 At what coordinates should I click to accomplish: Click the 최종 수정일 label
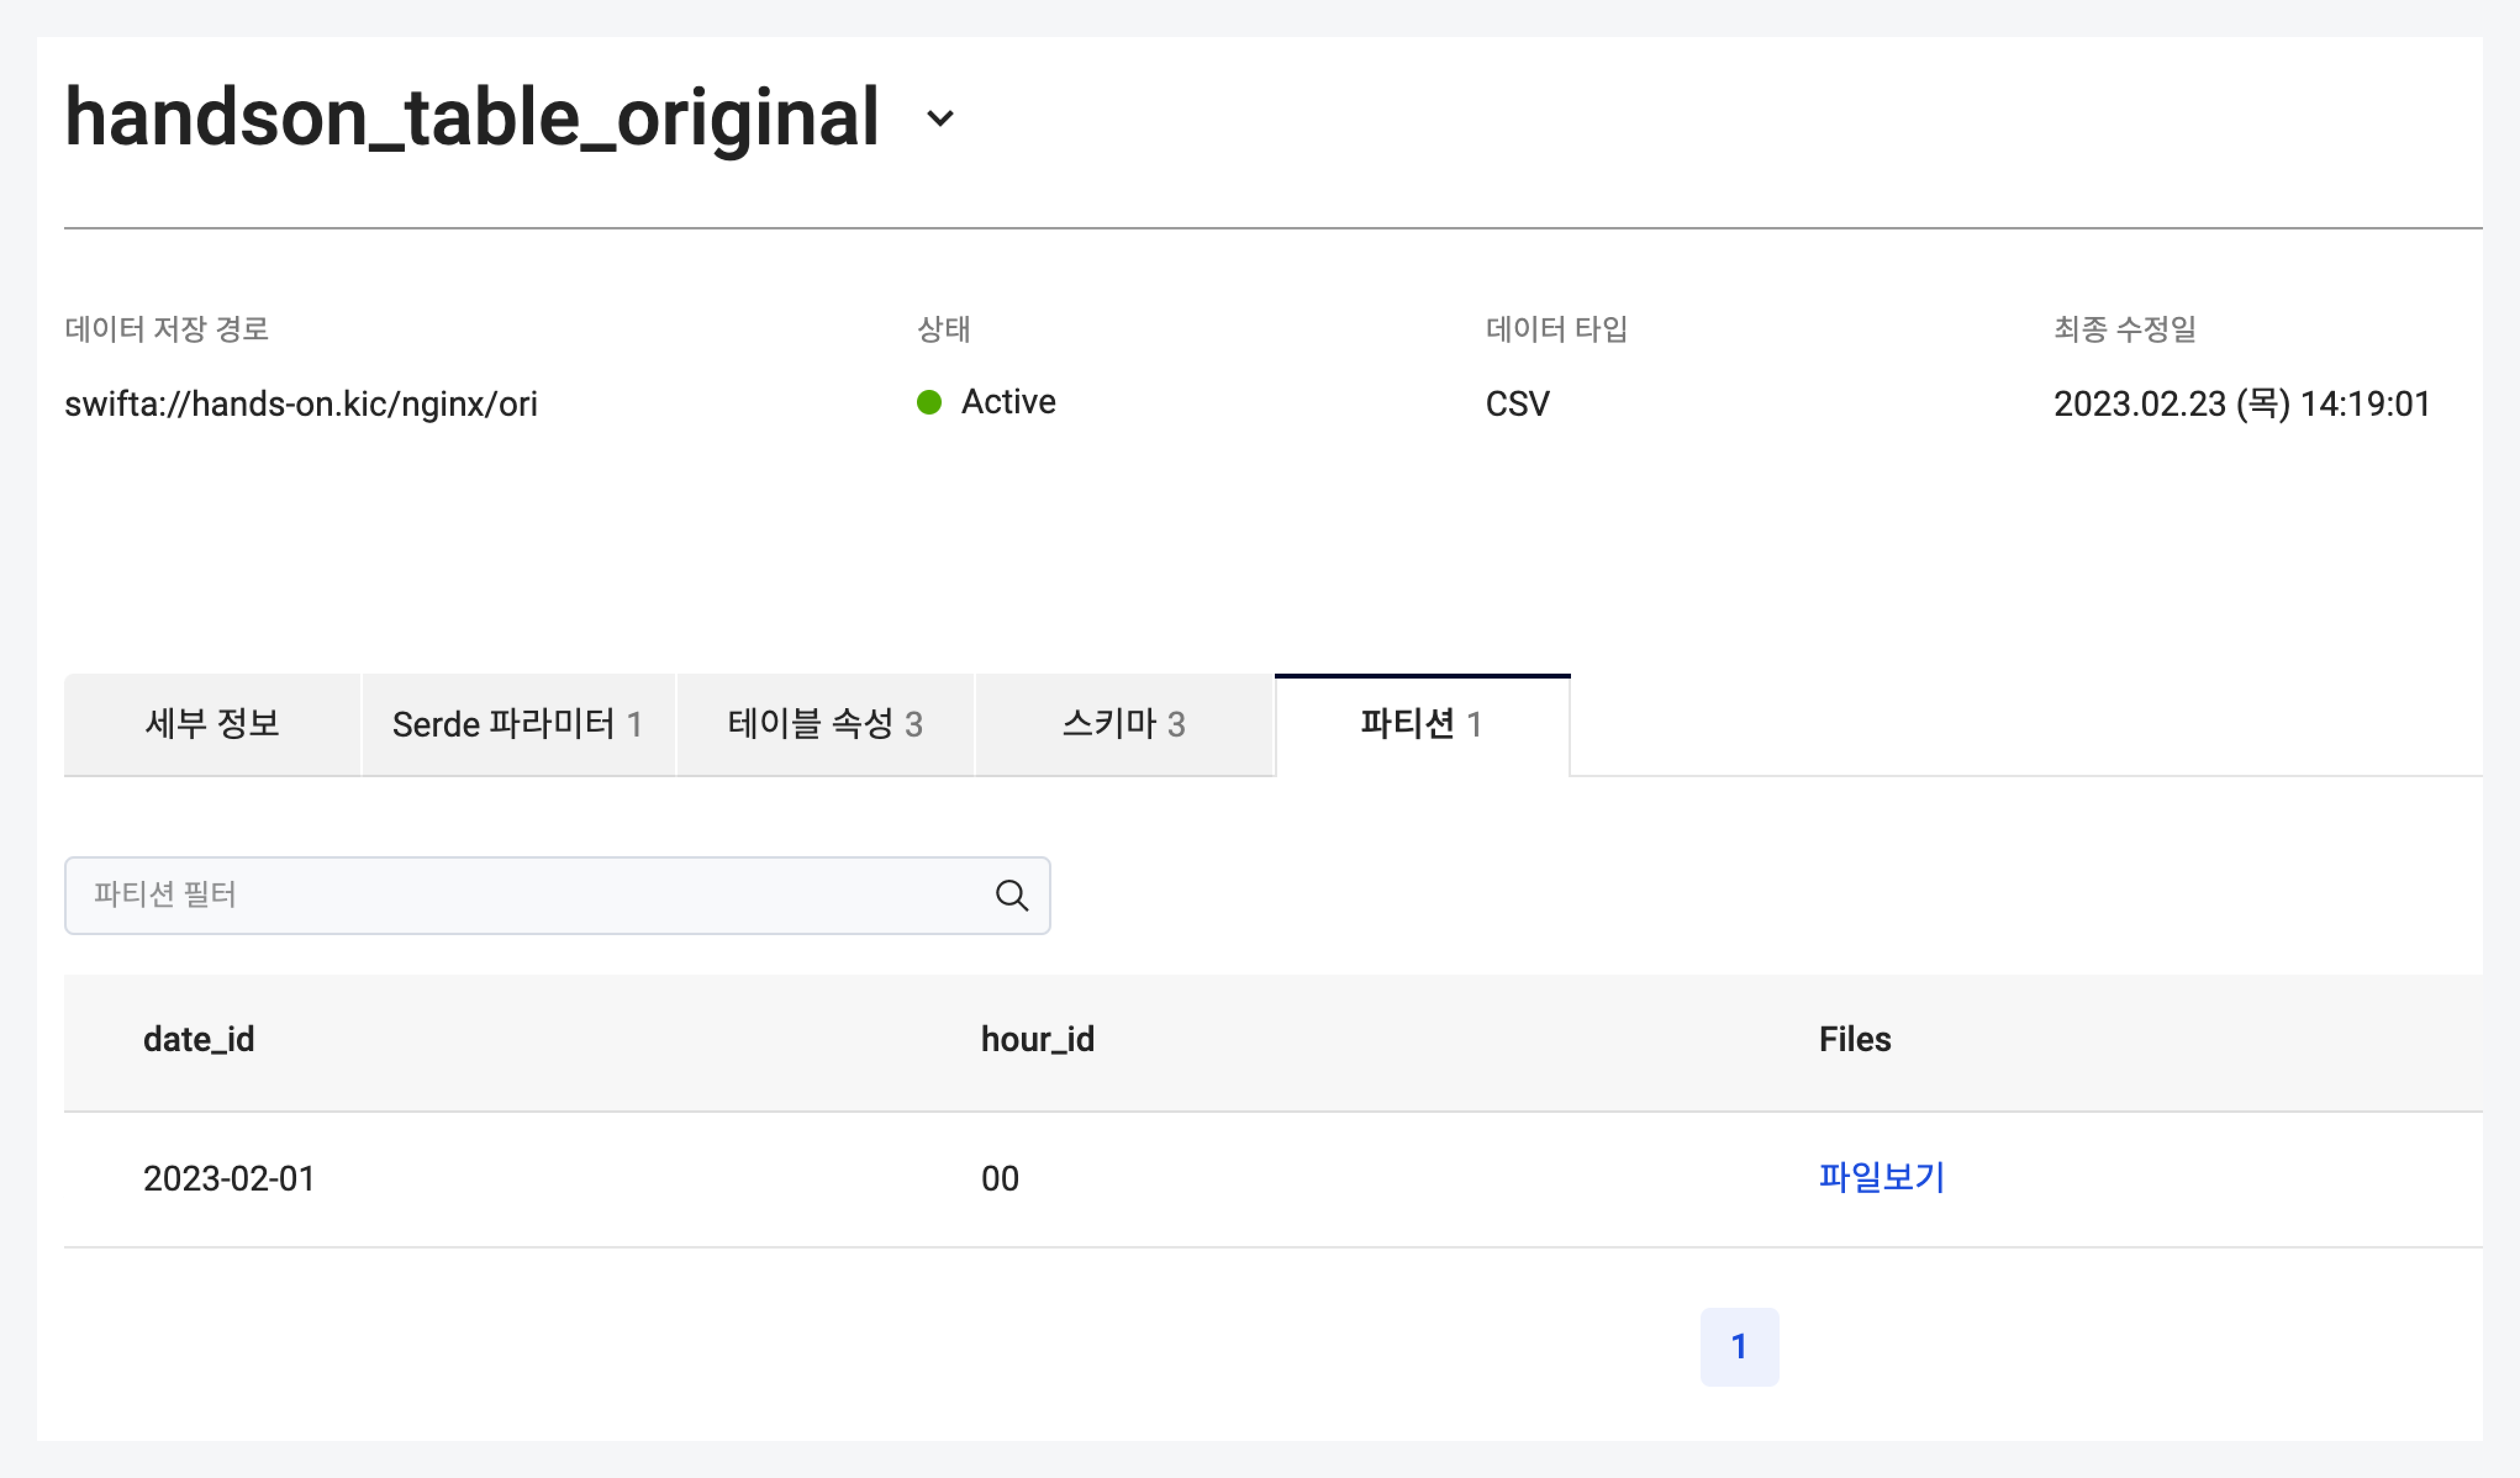pyautogui.click(x=2125, y=329)
